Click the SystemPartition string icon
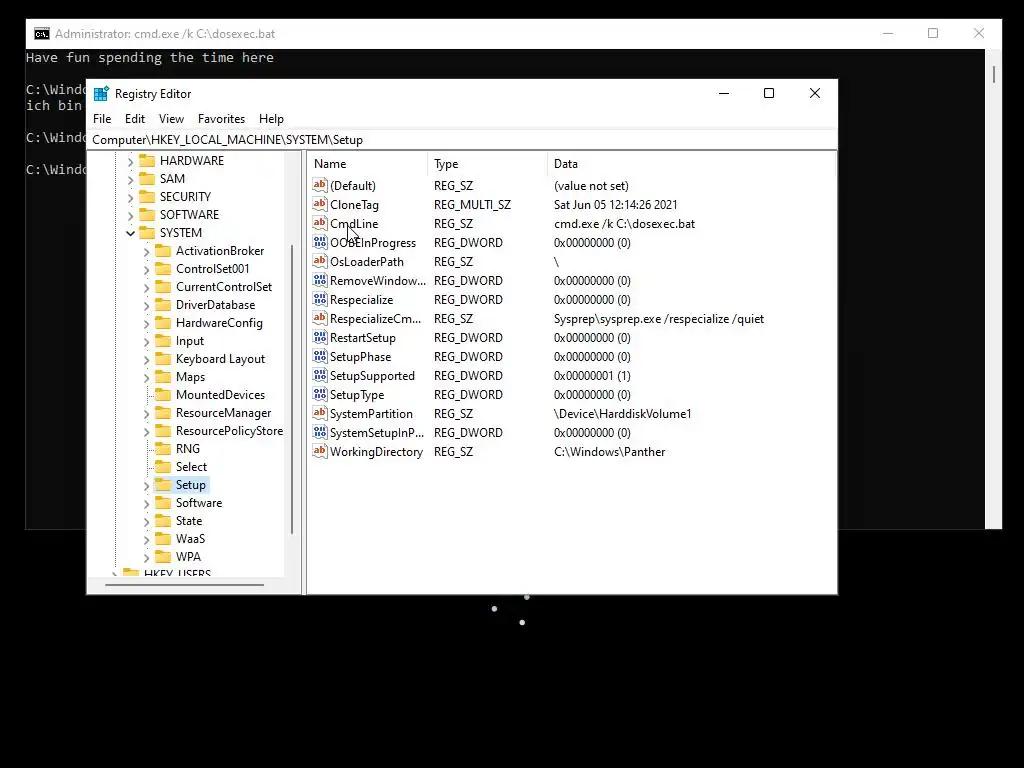The height and width of the screenshot is (768, 1024). (319, 413)
